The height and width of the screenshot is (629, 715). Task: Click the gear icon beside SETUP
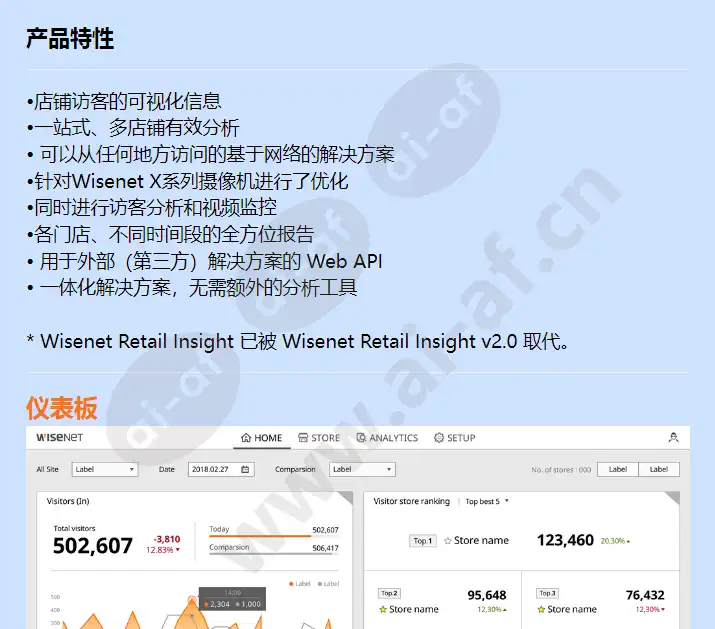[439, 438]
